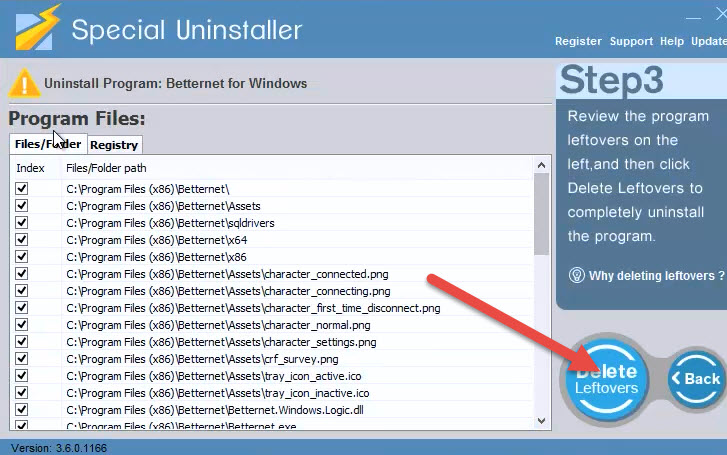Uncheck character_normal.png checkbox

click(21, 325)
